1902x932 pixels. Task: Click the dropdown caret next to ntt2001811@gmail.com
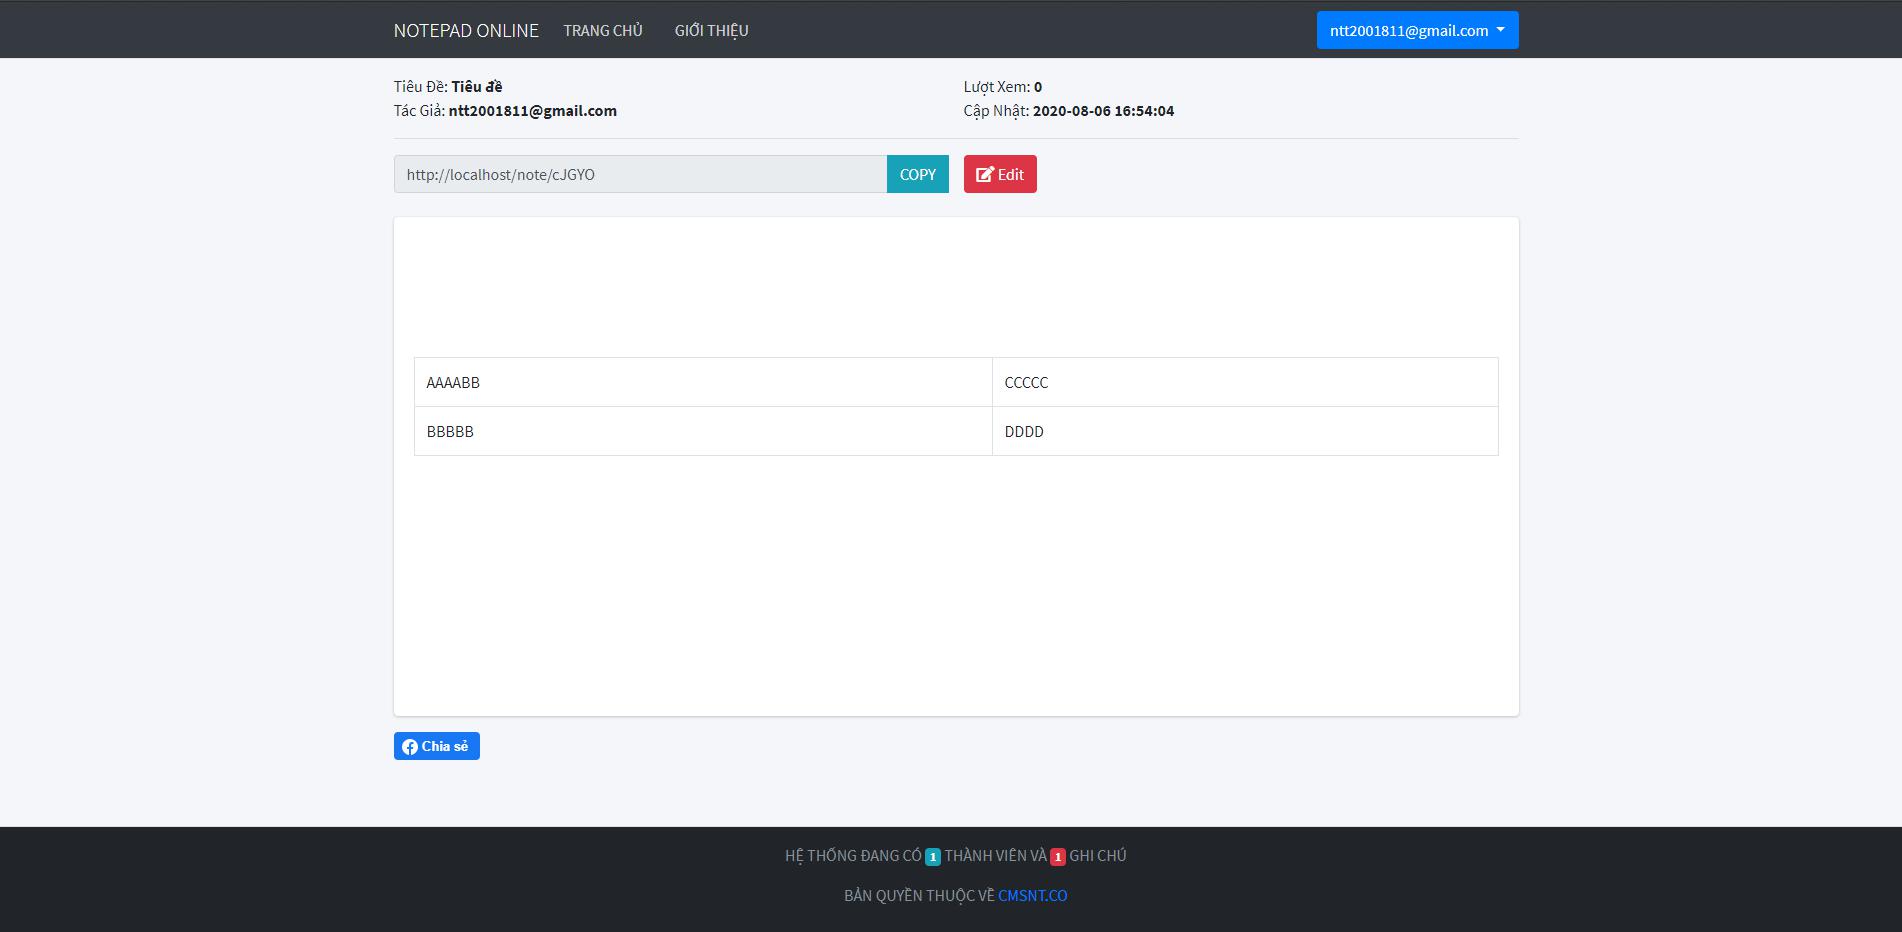click(x=1499, y=30)
